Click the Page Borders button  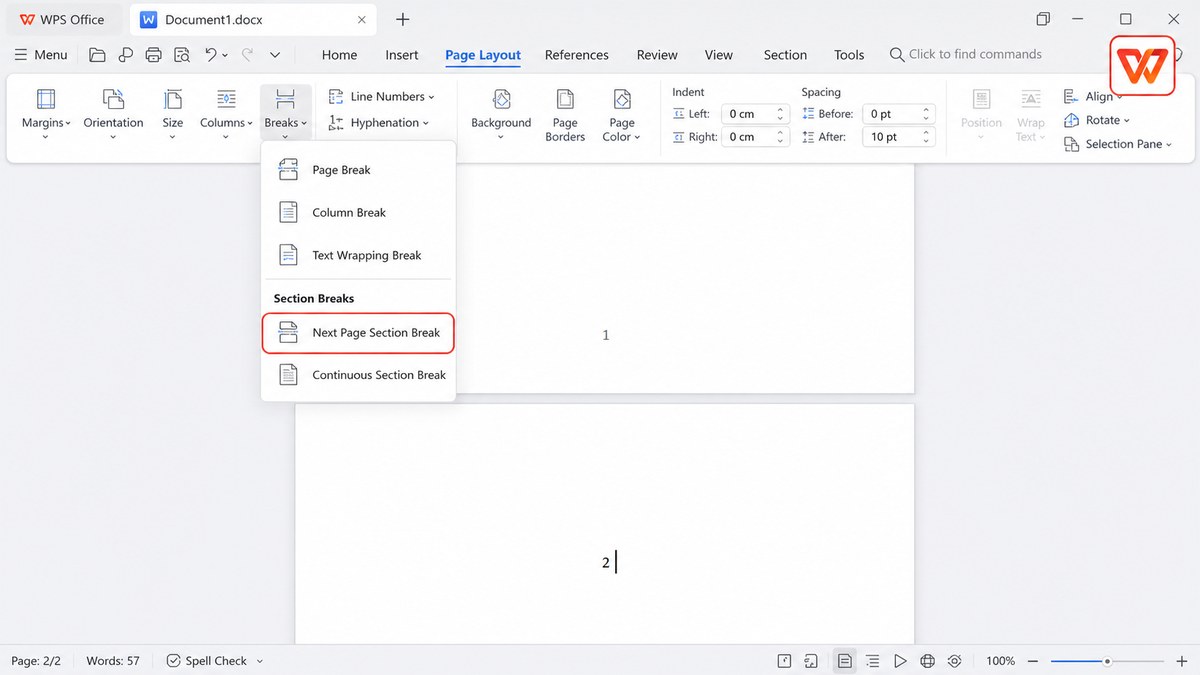pyautogui.click(x=565, y=114)
